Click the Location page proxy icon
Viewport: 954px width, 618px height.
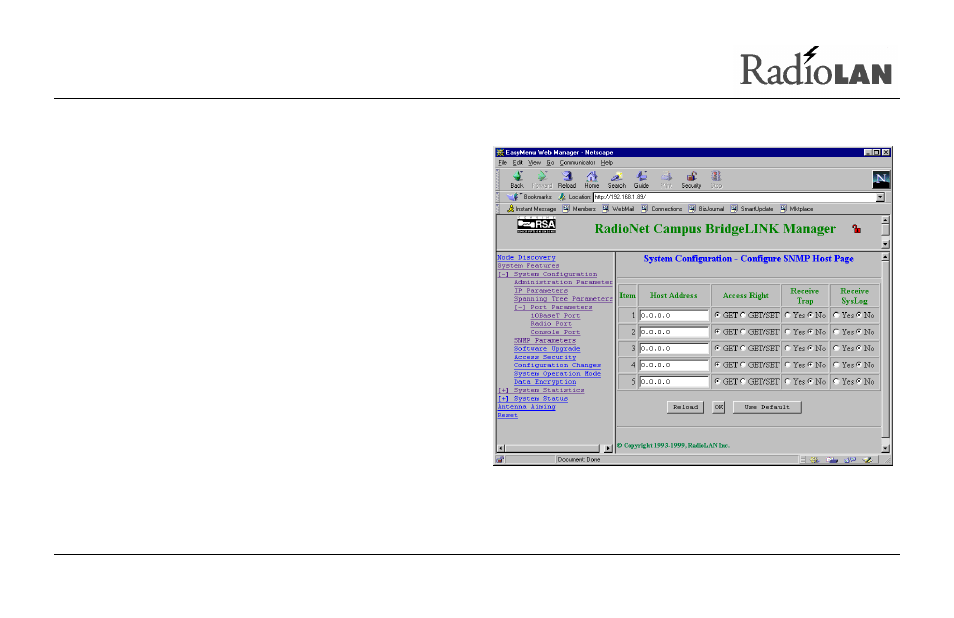point(562,197)
